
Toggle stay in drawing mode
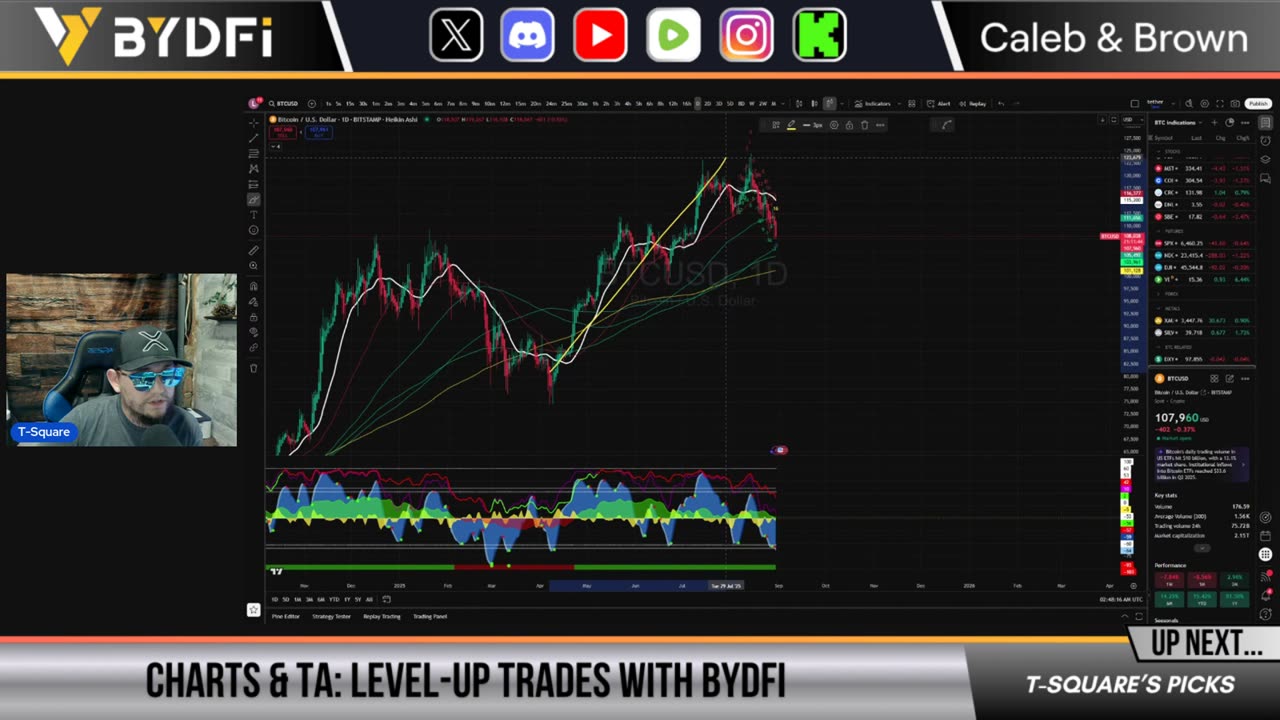tap(254, 301)
